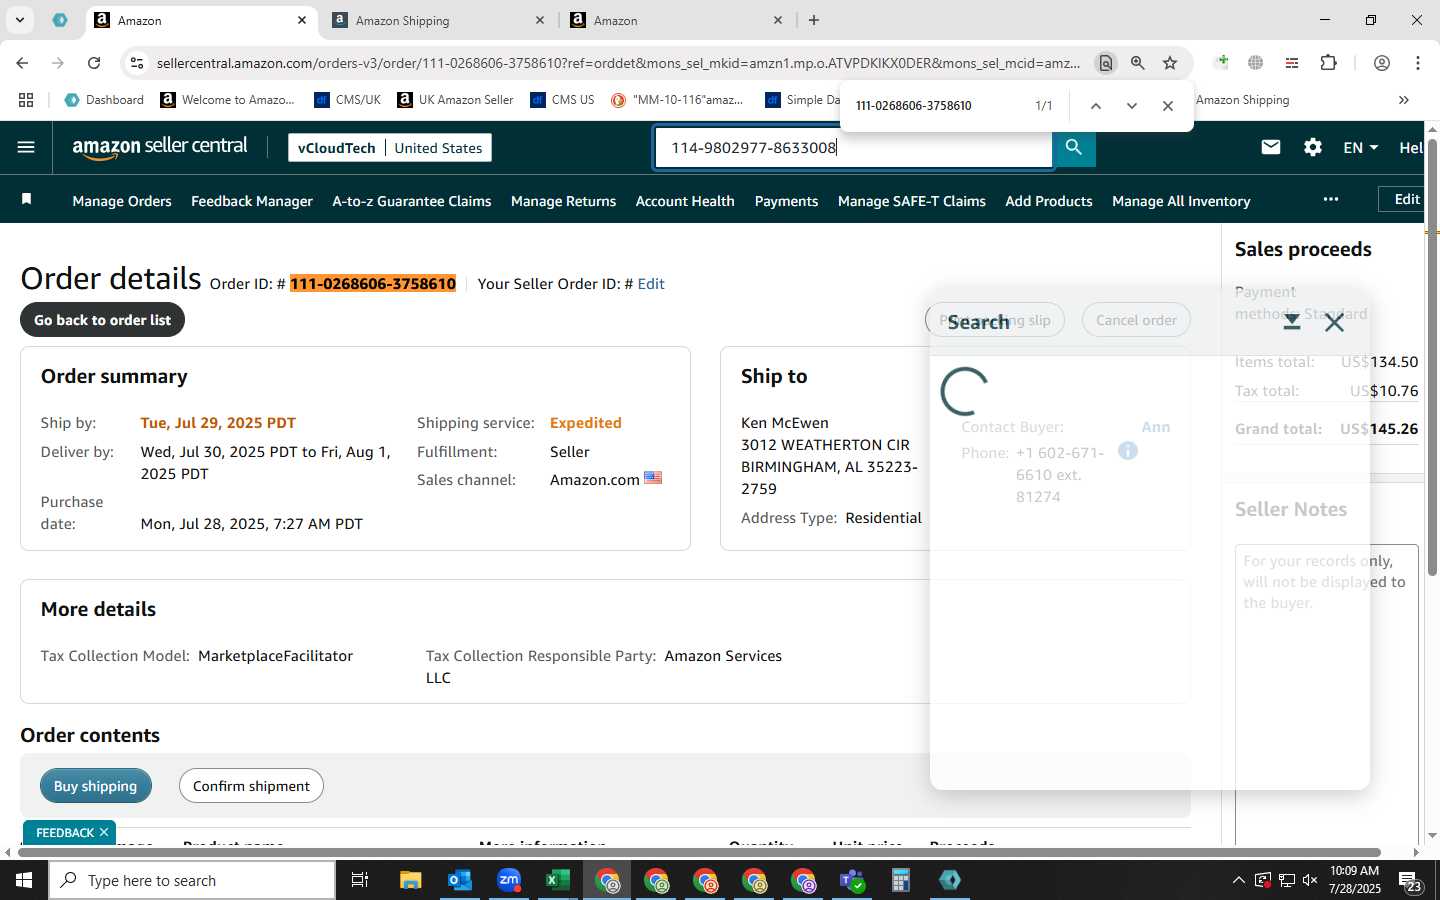1440x900 pixels.
Task: Click the Confirm shipment button
Action: coord(251,786)
